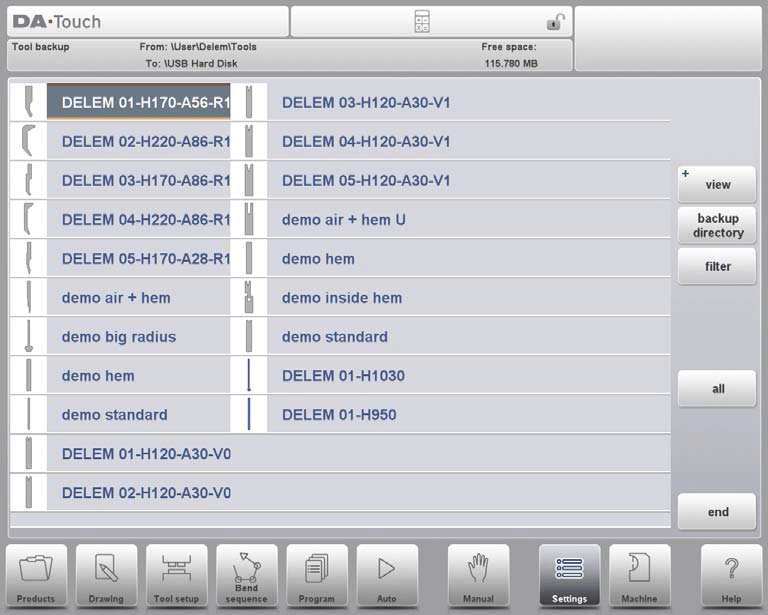Choose the backup directory button

(x=718, y=226)
